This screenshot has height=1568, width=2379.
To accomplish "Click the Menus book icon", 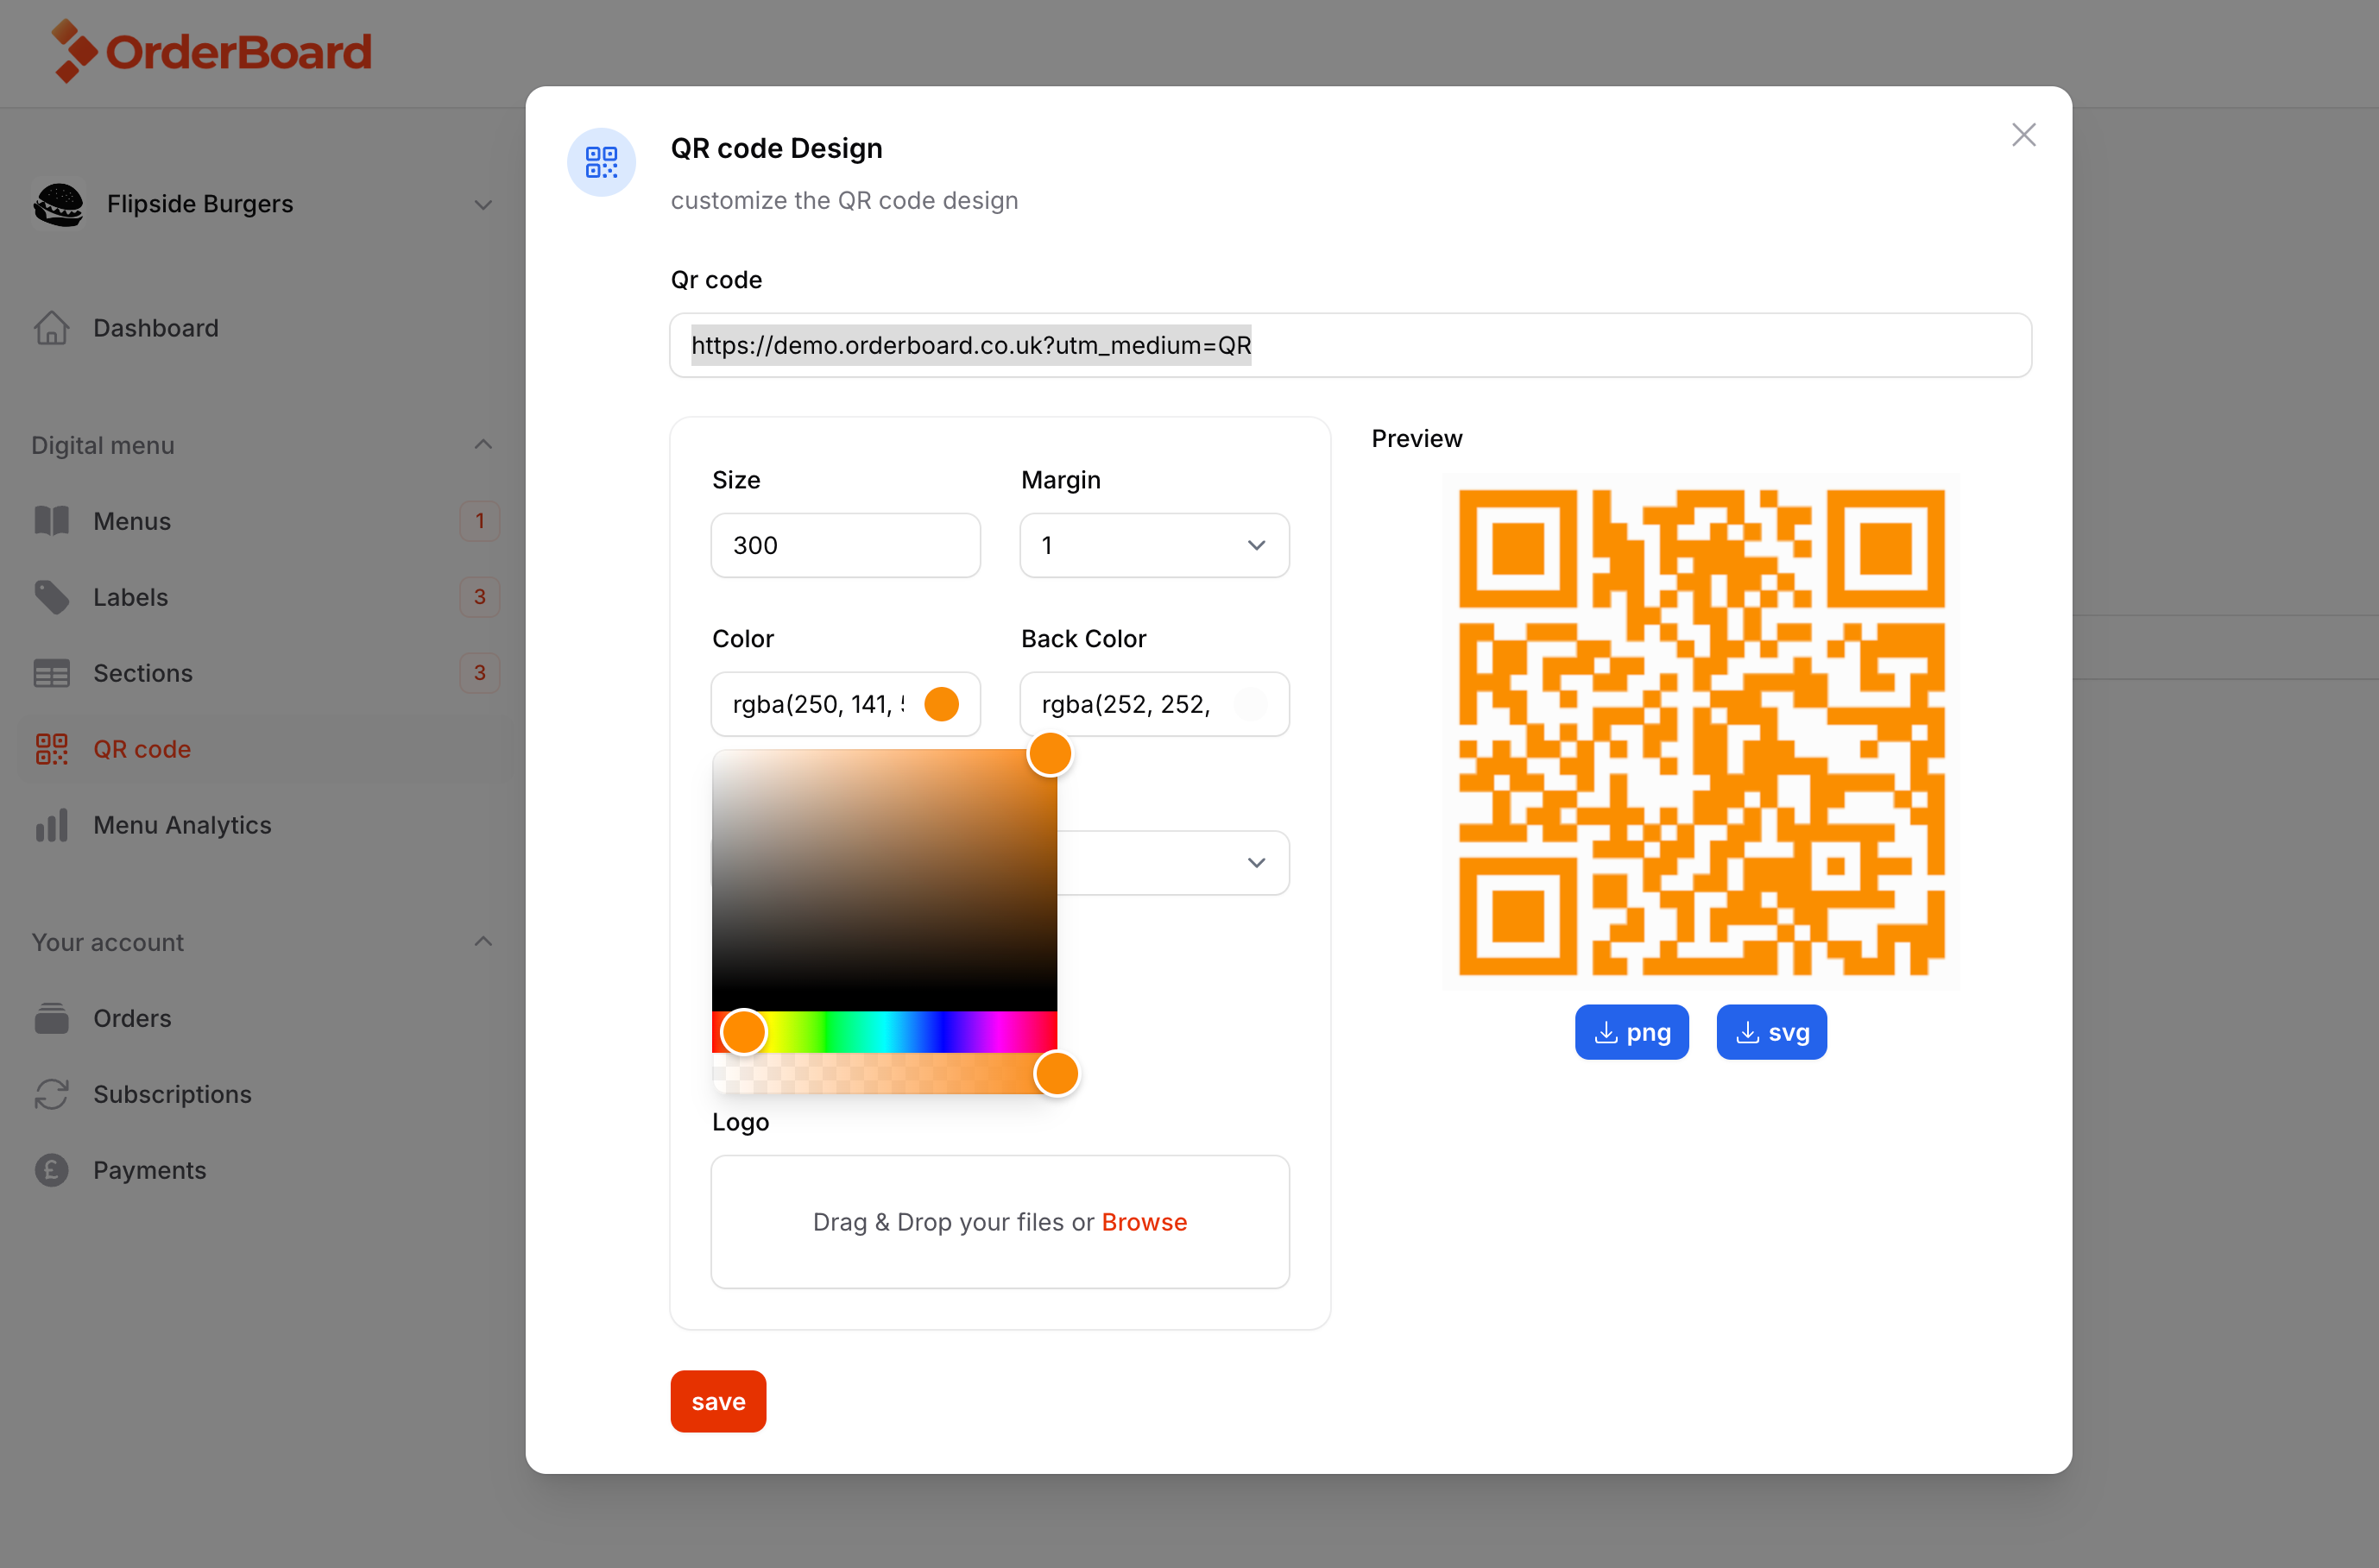I will coord(51,521).
